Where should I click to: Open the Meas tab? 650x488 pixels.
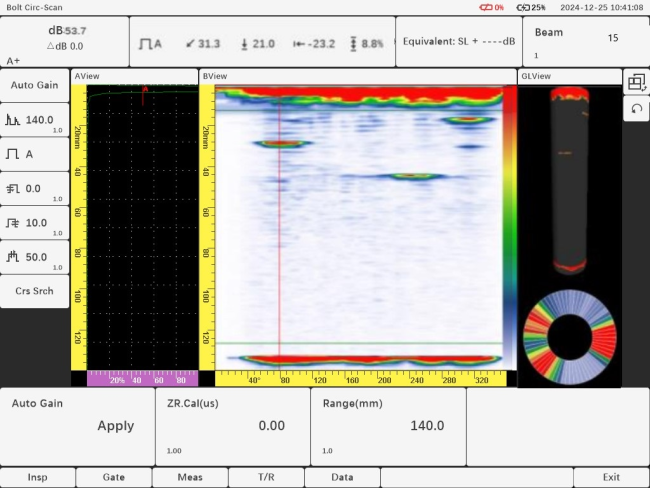tap(190, 477)
